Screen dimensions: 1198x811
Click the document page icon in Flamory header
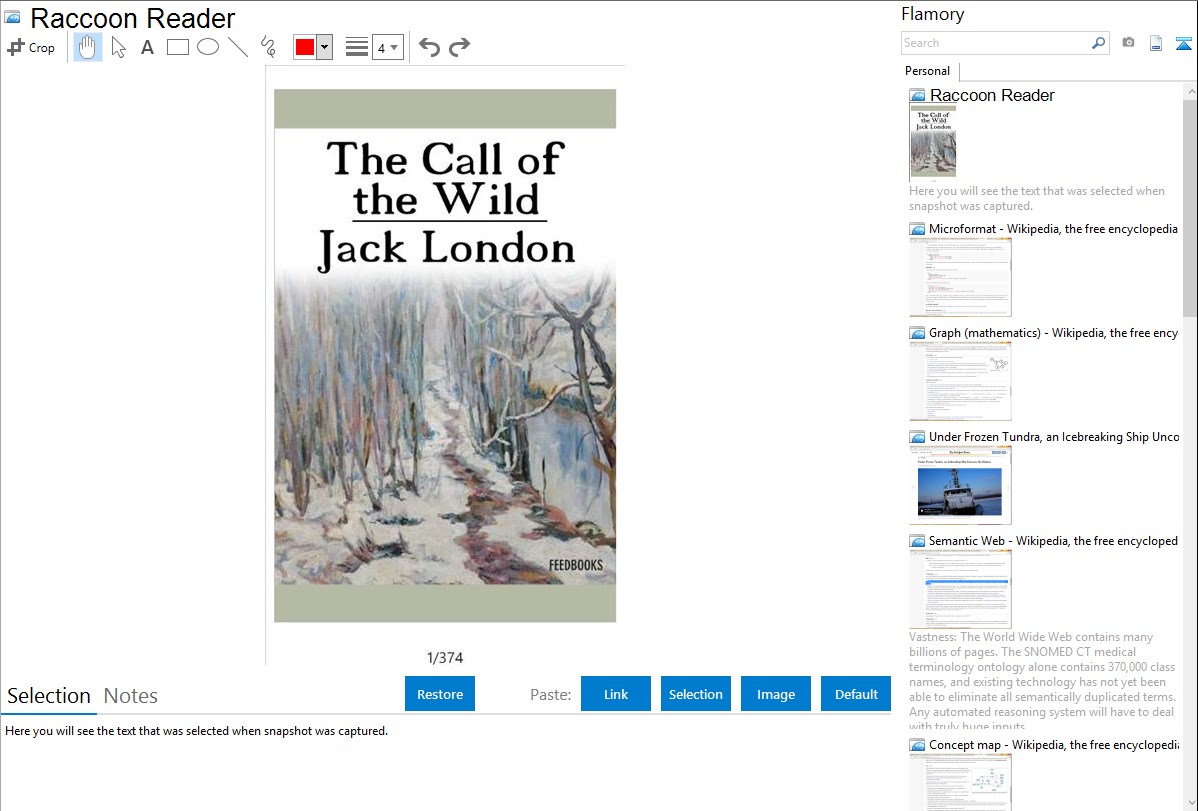click(1156, 43)
